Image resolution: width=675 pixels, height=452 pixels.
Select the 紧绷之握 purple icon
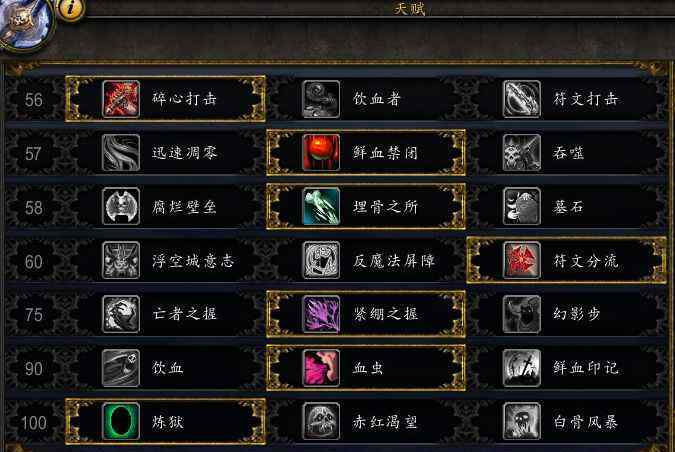tap(321, 314)
